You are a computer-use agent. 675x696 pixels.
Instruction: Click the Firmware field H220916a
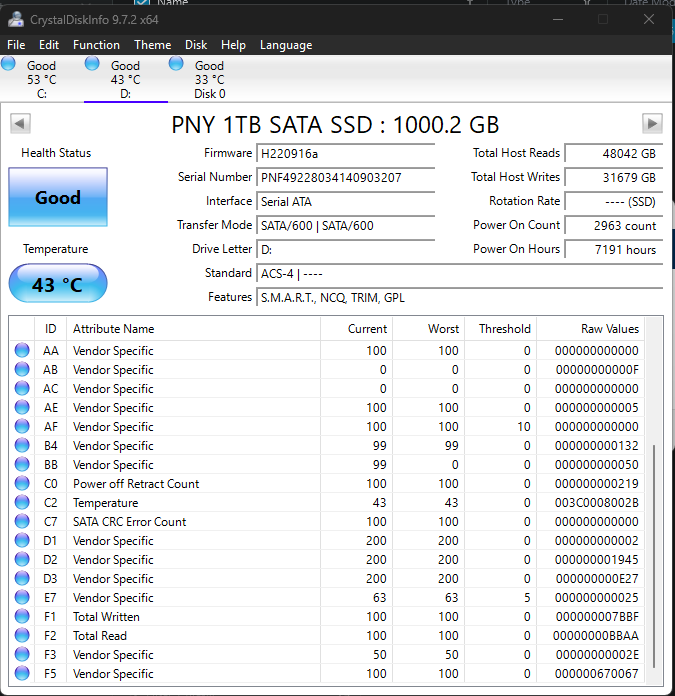pyautogui.click(x=346, y=154)
